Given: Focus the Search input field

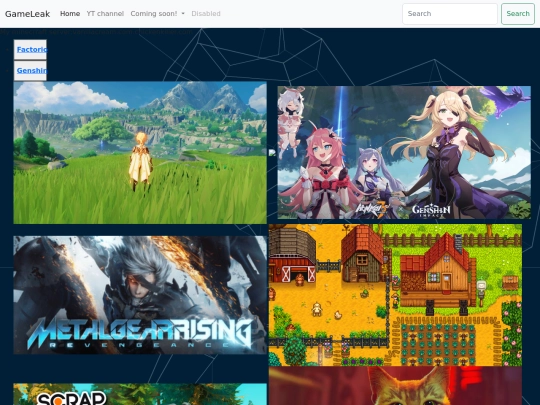Looking at the screenshot, I should tap(450, 14).
